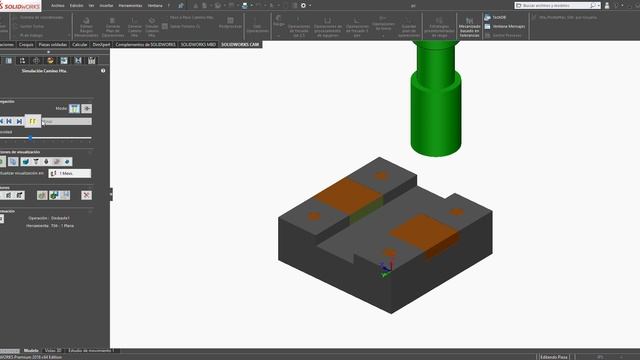
Task: Open the search type dropdown arrow
Action: click(x=598, y=6)
